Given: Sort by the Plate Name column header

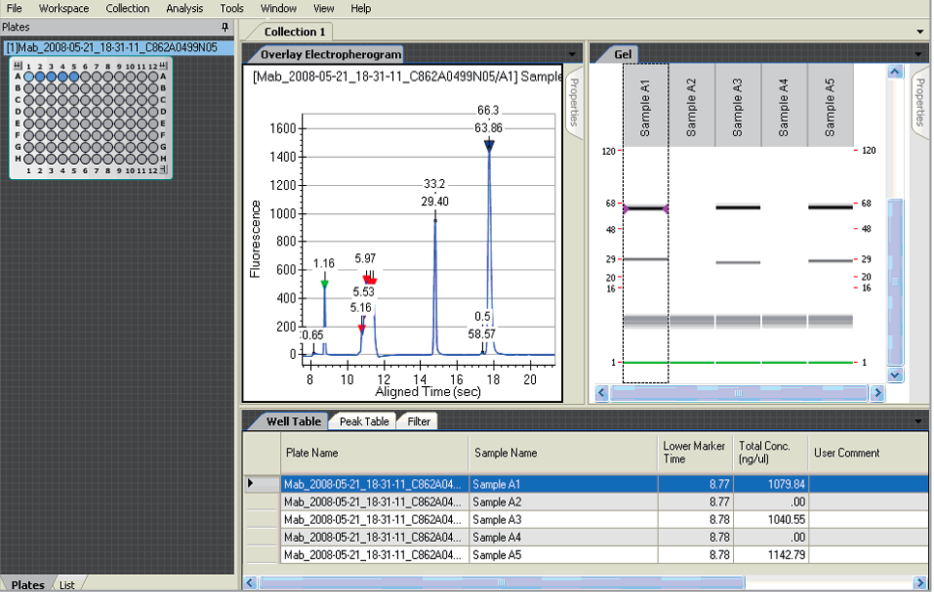Looking at the screenshot, I should (x=375, y=453).
